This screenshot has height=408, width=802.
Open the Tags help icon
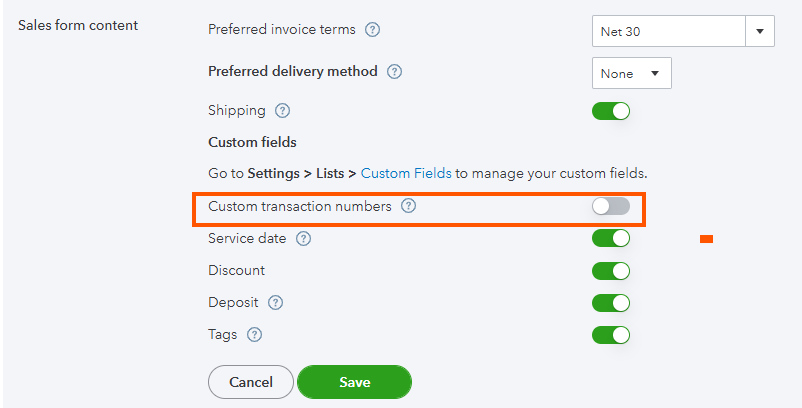[254, 335]
